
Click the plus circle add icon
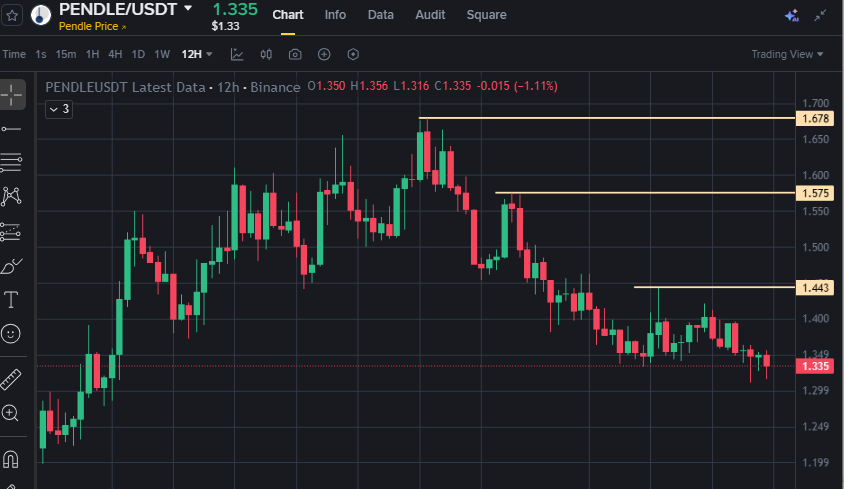[324, 54]
